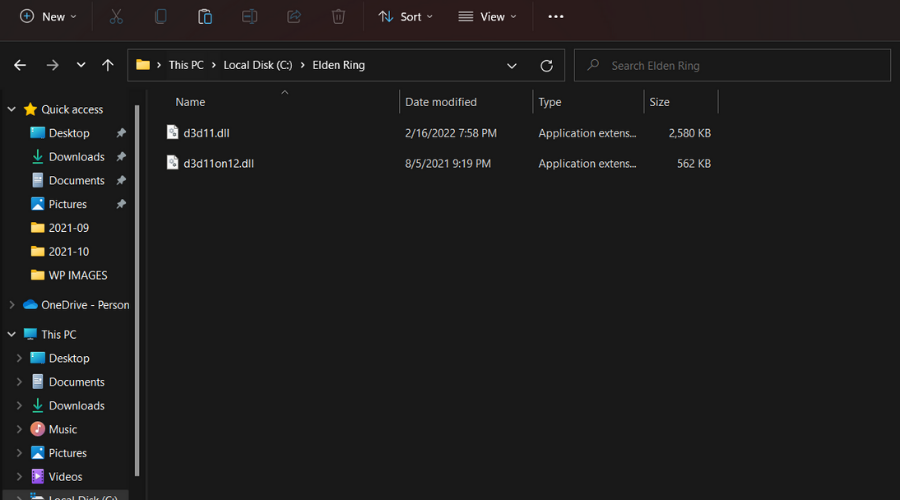Expand address bar history dropdown
900x500 pixels.
point(511,65)
